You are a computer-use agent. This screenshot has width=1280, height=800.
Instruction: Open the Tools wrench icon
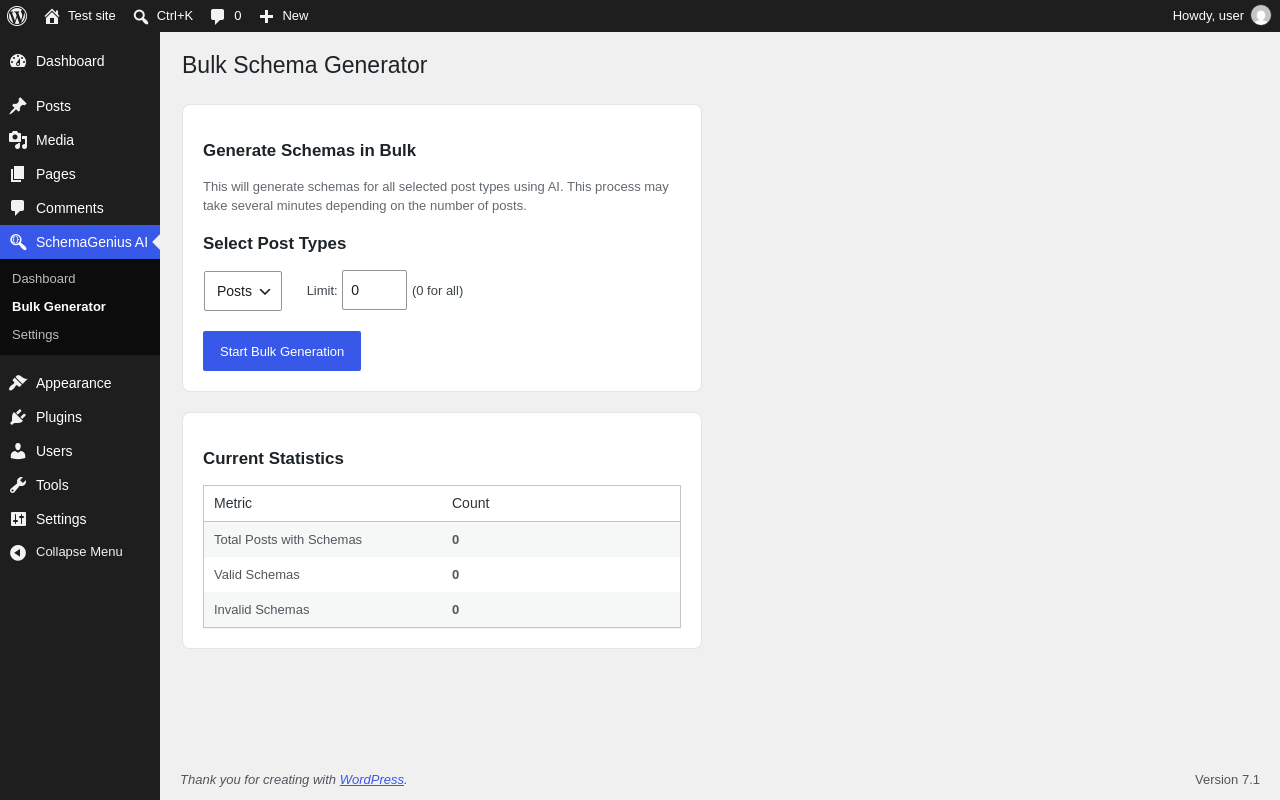pyautogui.click(x=18, y=485)
